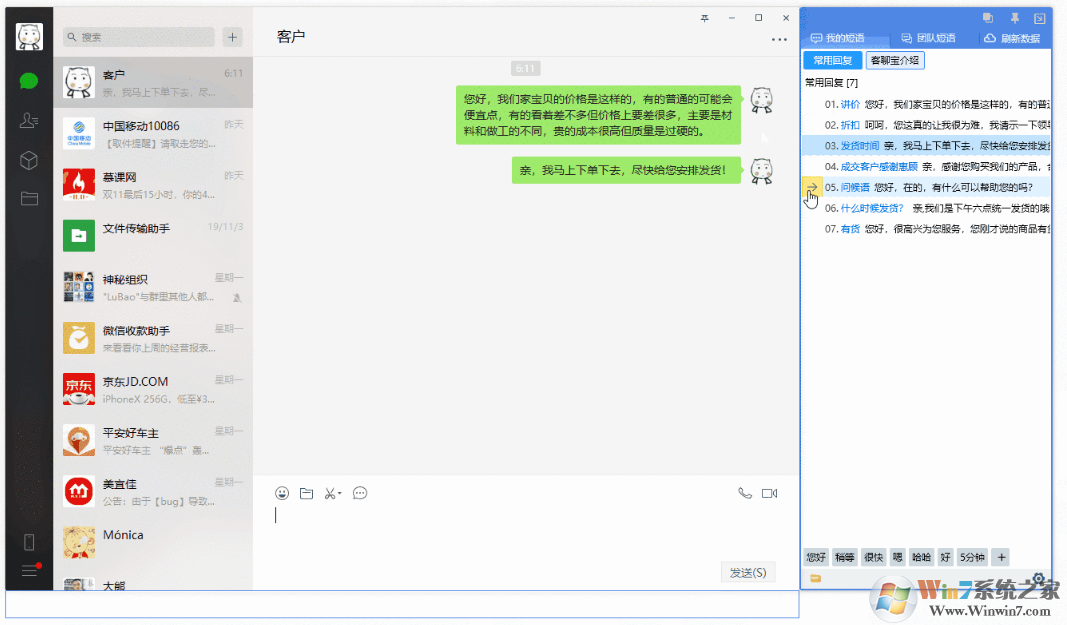1067x625 pixels.
Task: Click the 您好 quick reply tag
Action: (x=815, y=557)
